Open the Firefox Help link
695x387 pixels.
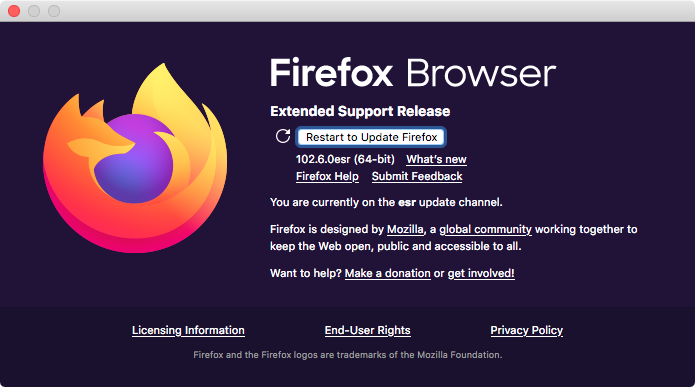pos(327,176)
